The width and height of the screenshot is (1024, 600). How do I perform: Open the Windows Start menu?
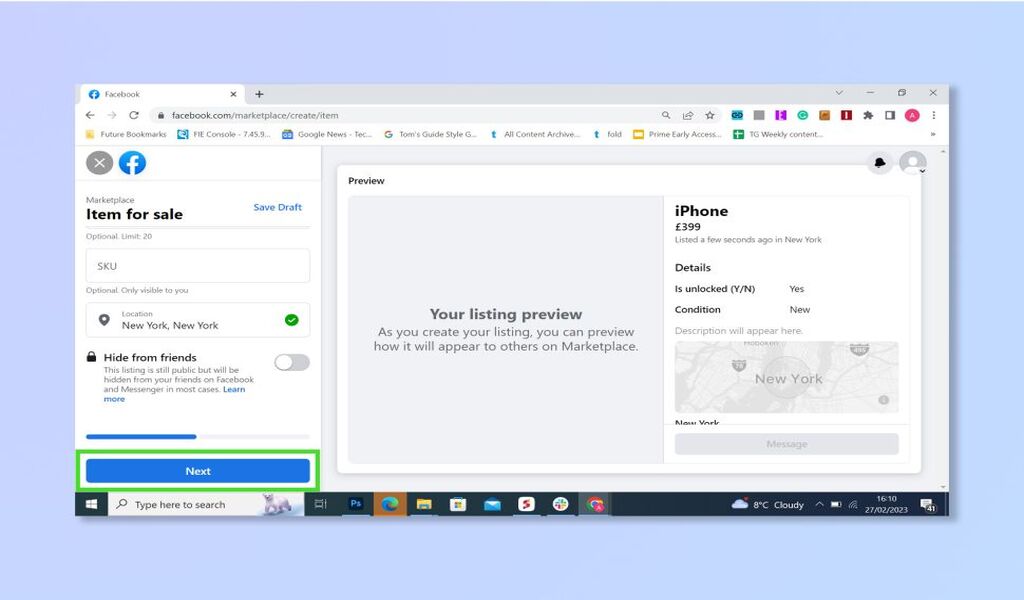pyautogui.click(x=91, y=504)
